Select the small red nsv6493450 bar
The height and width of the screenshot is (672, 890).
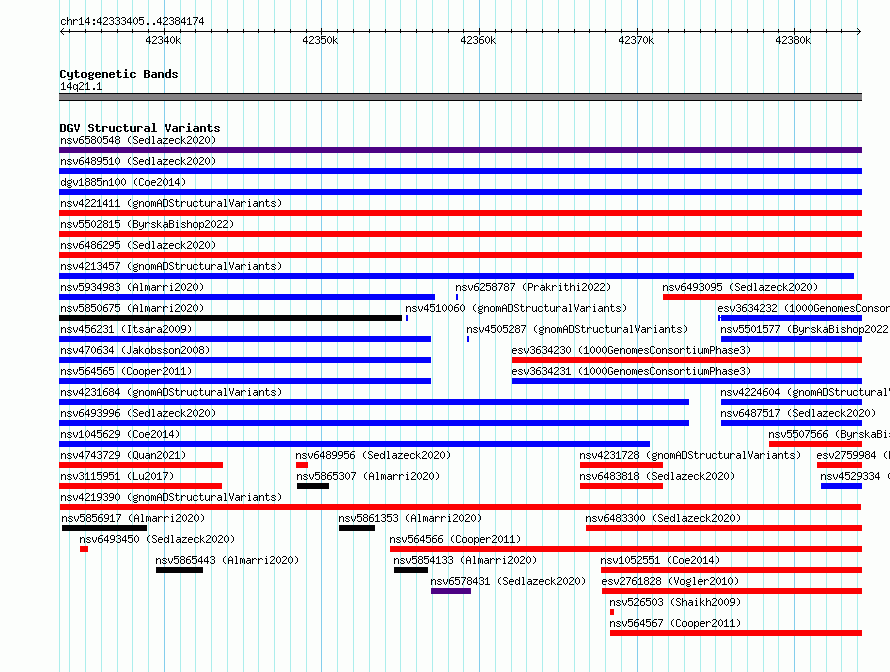click(84, 549)
